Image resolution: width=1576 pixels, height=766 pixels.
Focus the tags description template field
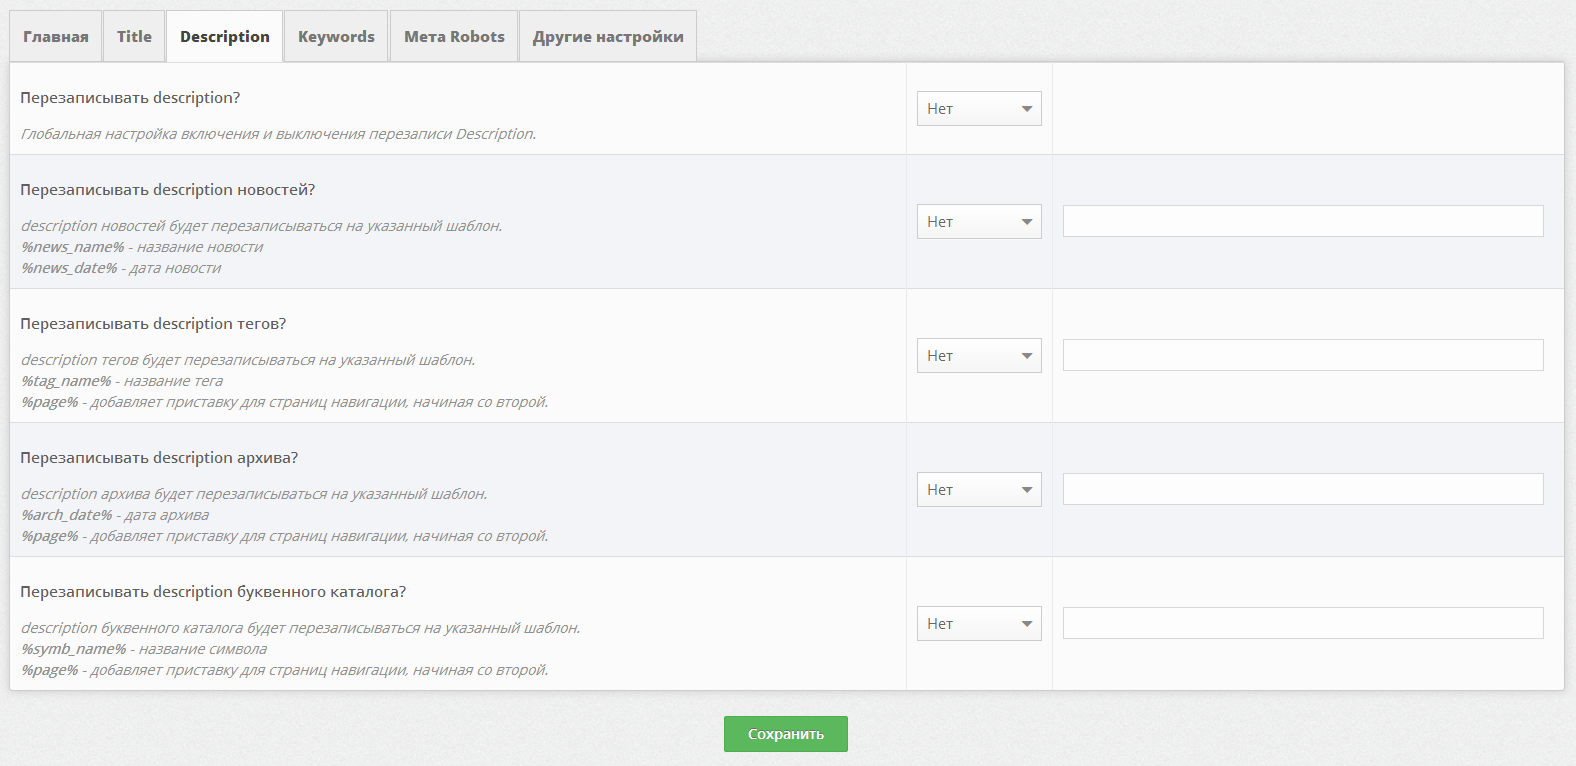click(1302, 355)
